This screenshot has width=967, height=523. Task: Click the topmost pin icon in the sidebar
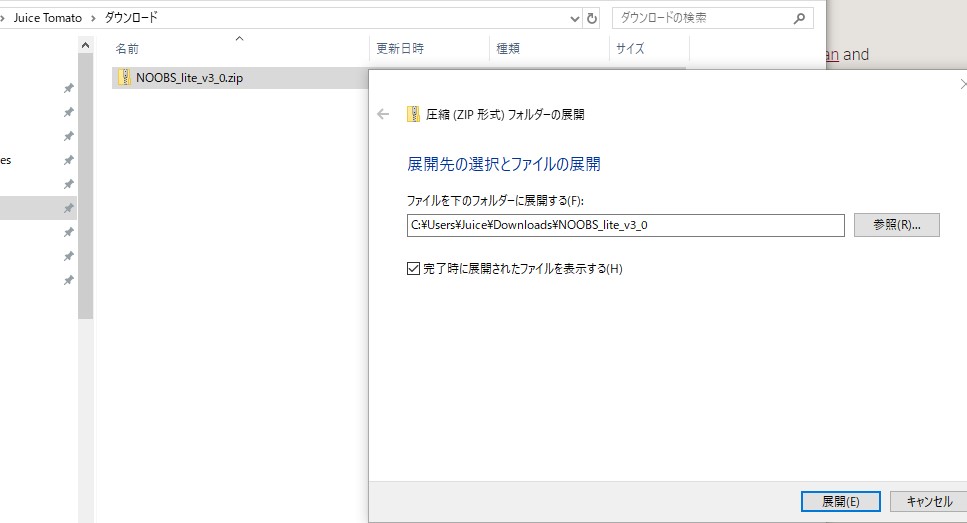tap(68, 88)
